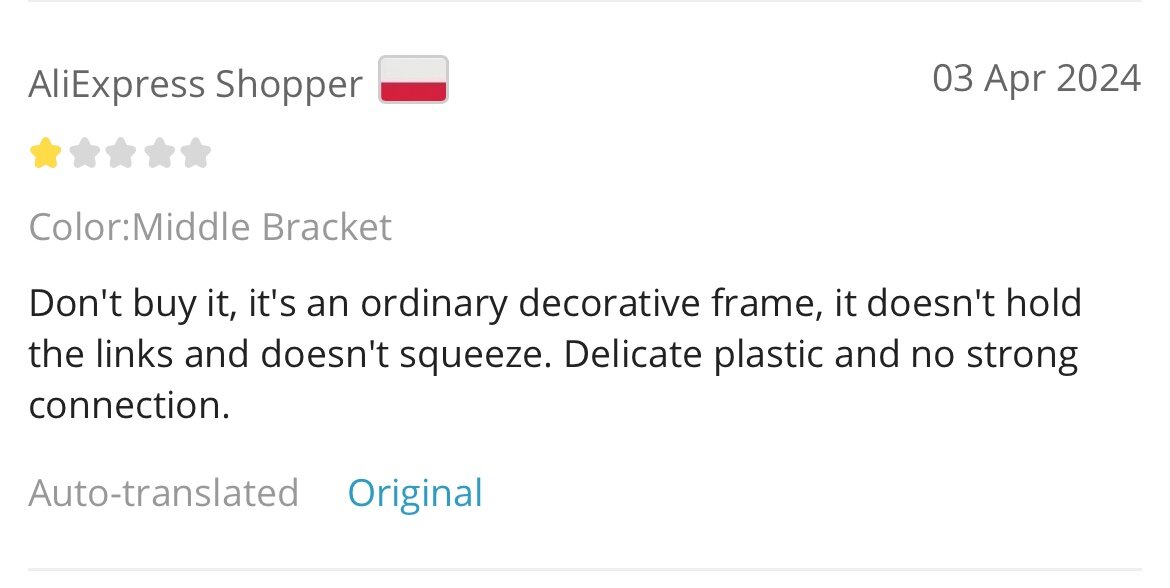The image size is (1170, 588).
Task: Click "decorative frame" phrase in the review
Action: point(670,303)
